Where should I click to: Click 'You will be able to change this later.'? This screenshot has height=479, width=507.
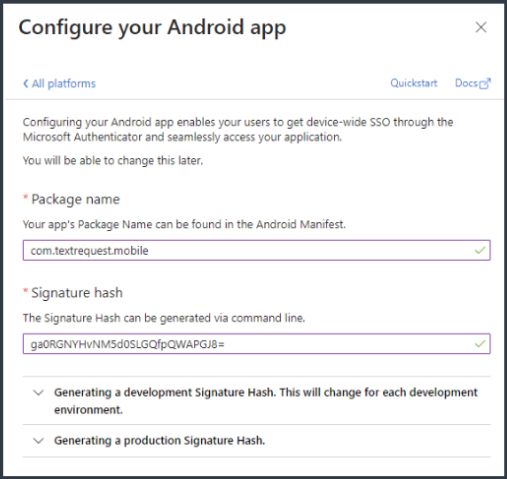coord(113,161)
